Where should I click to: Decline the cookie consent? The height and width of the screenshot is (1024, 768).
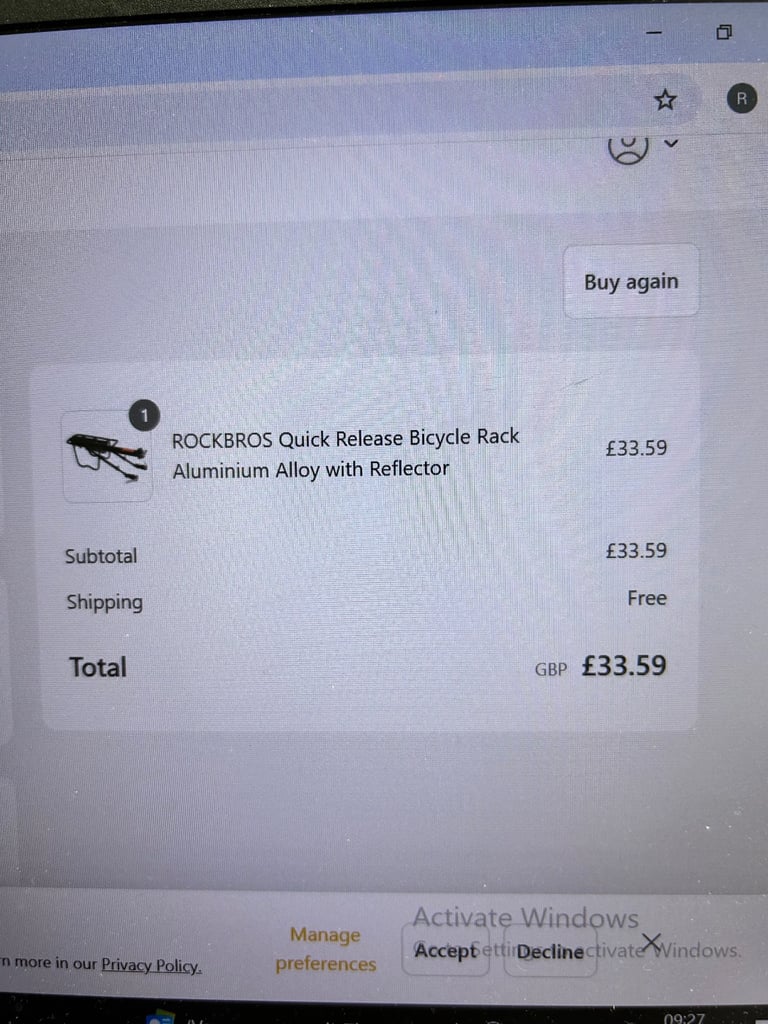tap(550, 952)
